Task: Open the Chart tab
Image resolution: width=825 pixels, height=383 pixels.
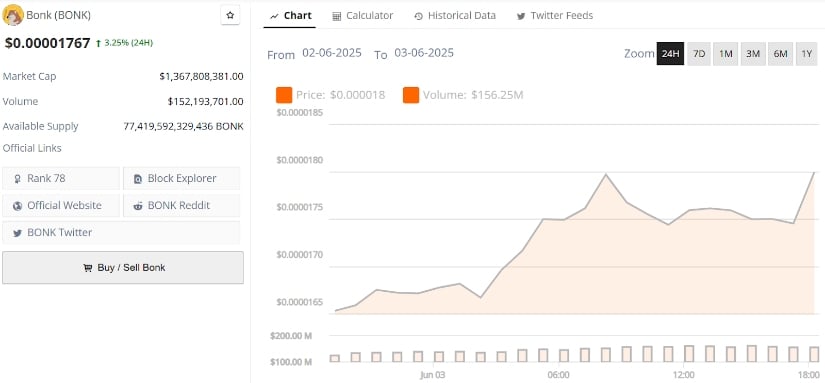Action: tap(290, 16)
